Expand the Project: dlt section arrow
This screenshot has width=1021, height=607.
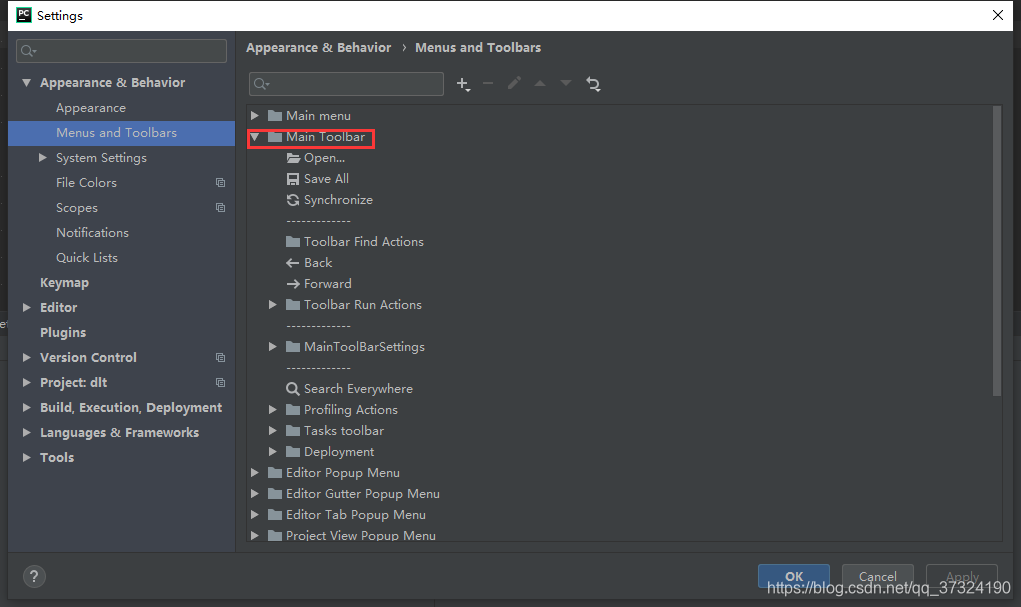click(27, 382)
